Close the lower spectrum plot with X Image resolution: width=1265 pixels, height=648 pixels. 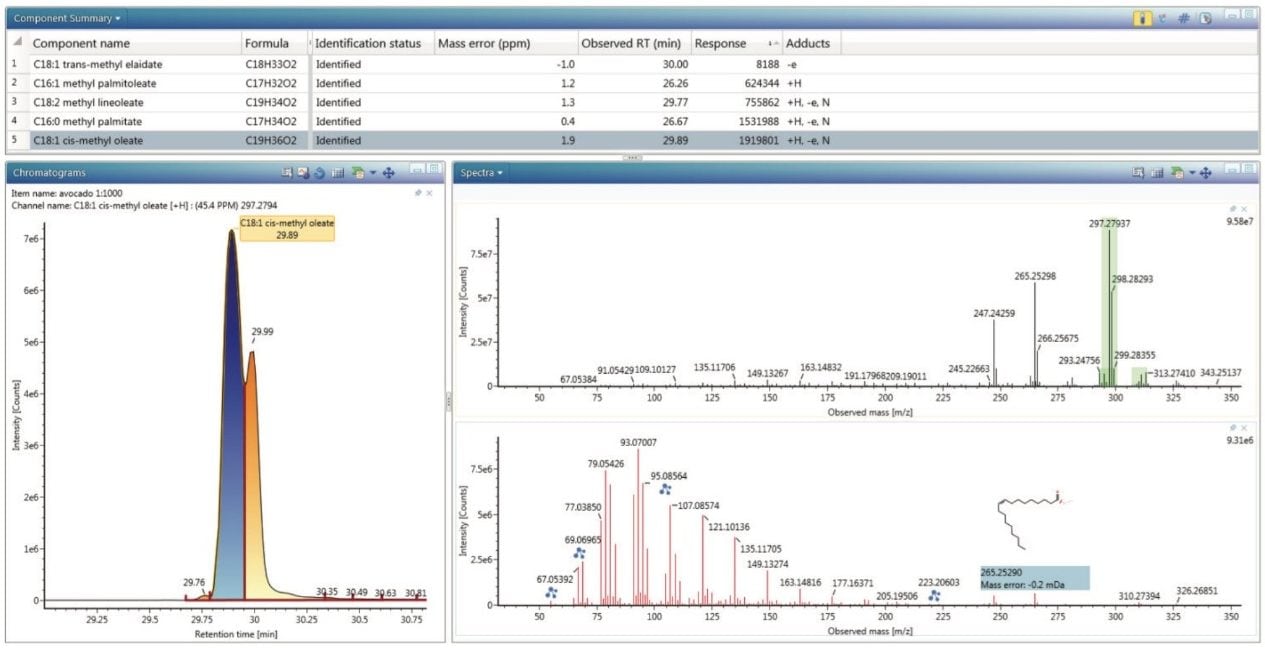1244,427
